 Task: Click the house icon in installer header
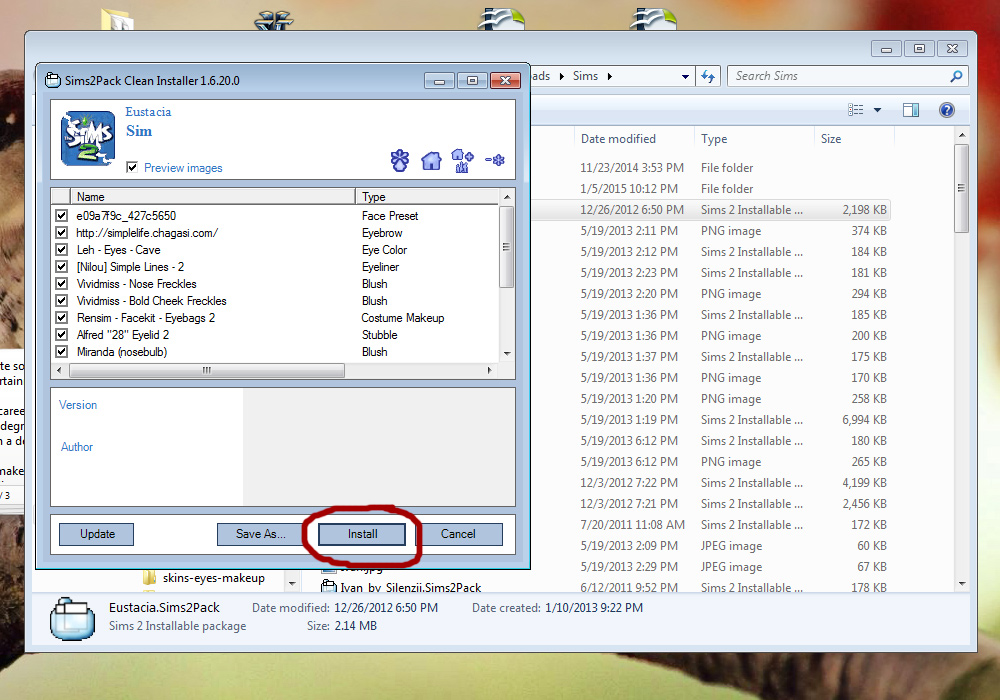tap(431, 161)
